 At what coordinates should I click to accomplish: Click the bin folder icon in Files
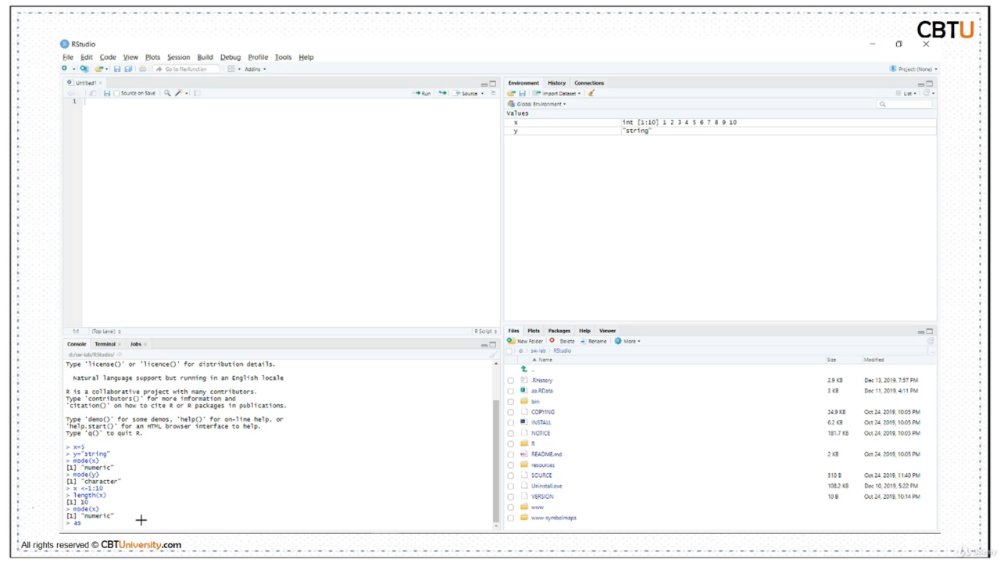click(524, 401)
